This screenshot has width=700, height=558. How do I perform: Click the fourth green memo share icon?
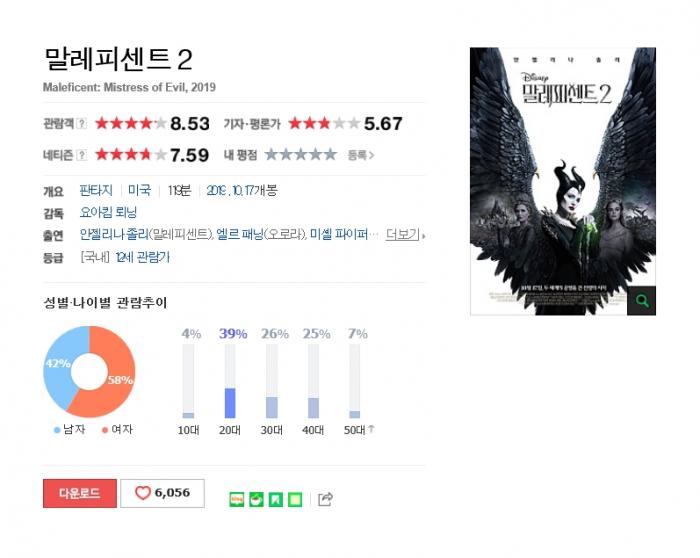pyautogui.click(x=295, y=499)
